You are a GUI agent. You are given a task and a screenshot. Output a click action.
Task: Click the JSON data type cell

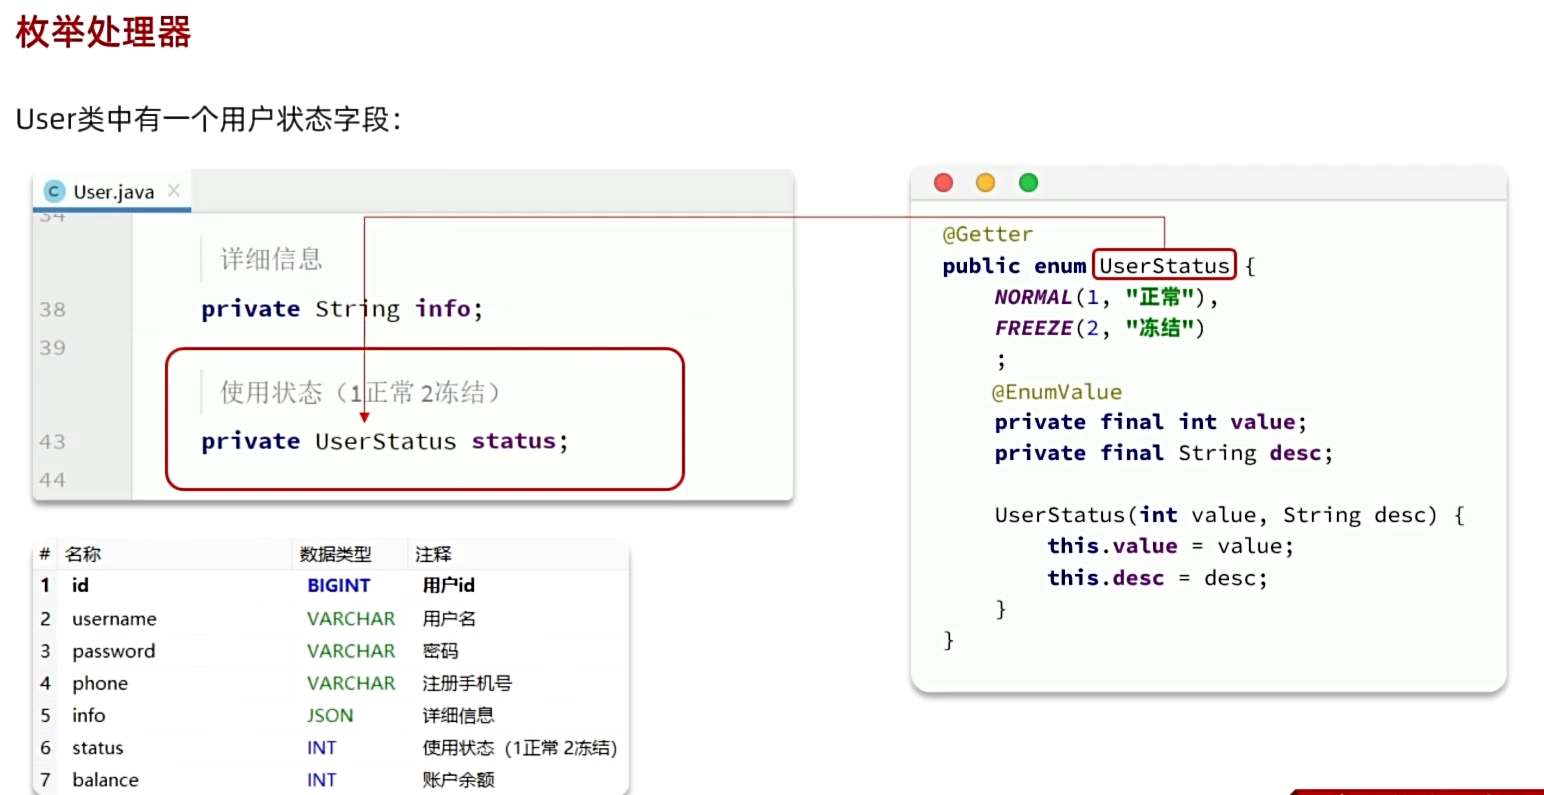tap(330, 715)
